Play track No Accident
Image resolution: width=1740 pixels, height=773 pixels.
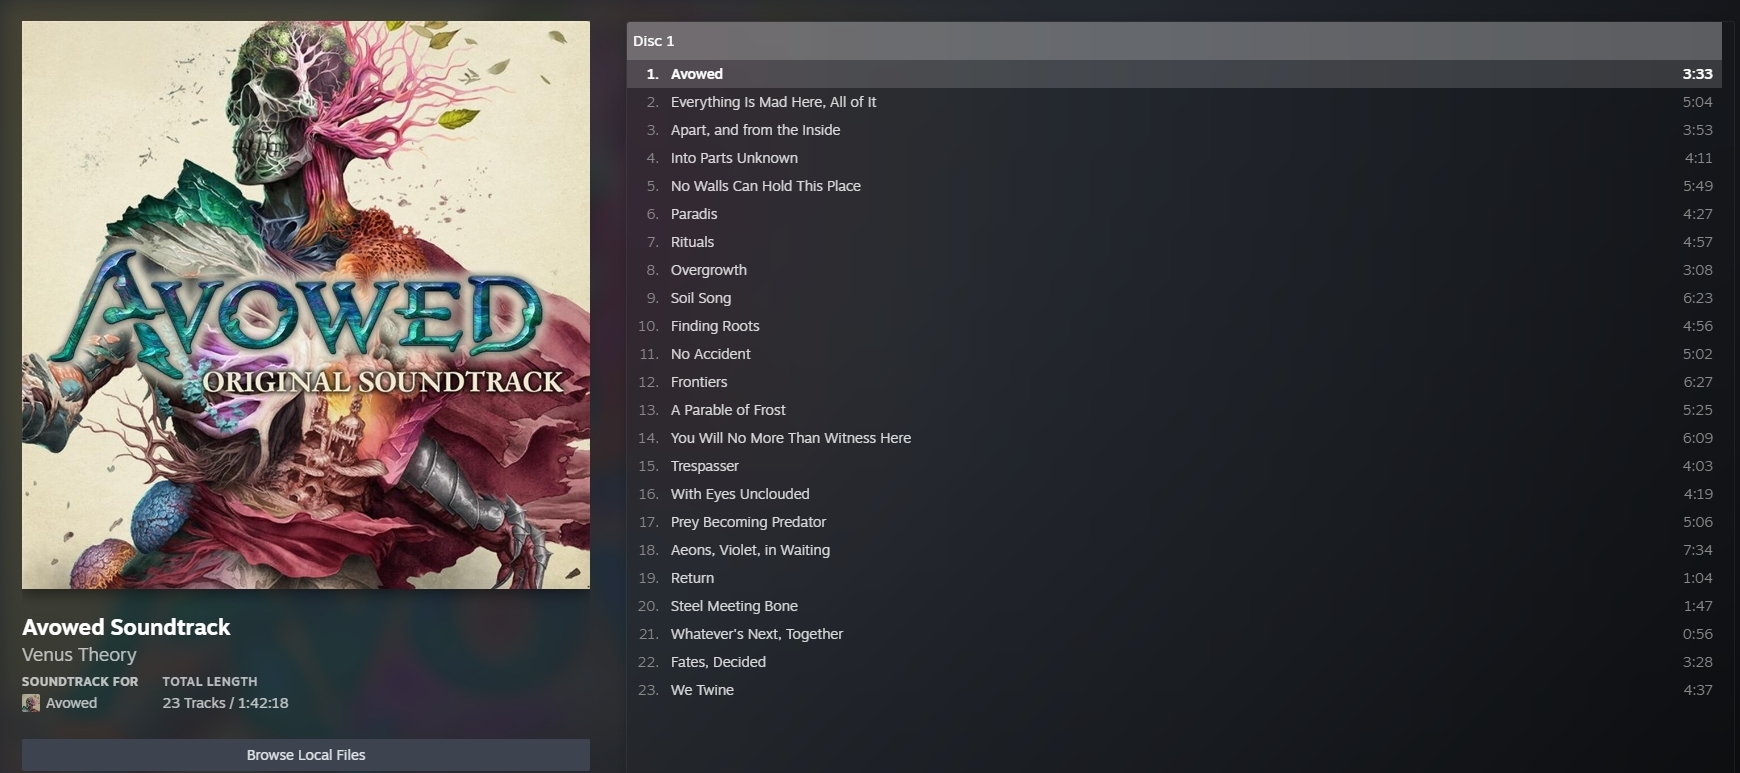point(1174,354)
